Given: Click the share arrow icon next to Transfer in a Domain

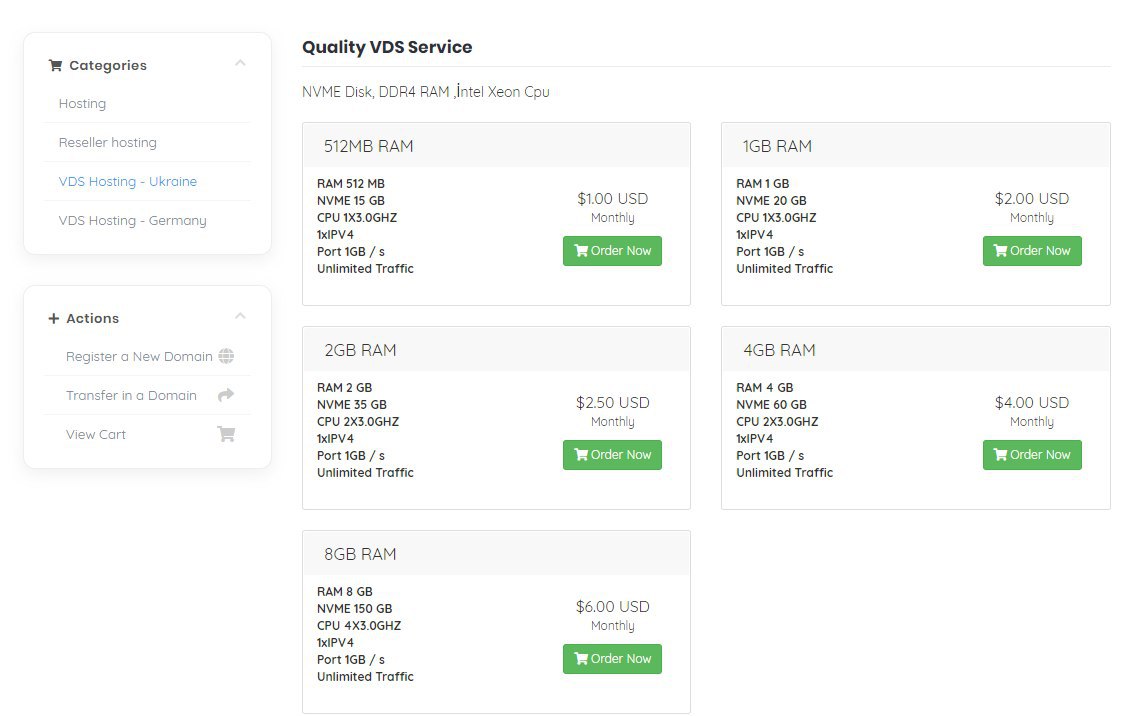Looking at the screenshot, I should pyautogui.click(x=226, y=395).
